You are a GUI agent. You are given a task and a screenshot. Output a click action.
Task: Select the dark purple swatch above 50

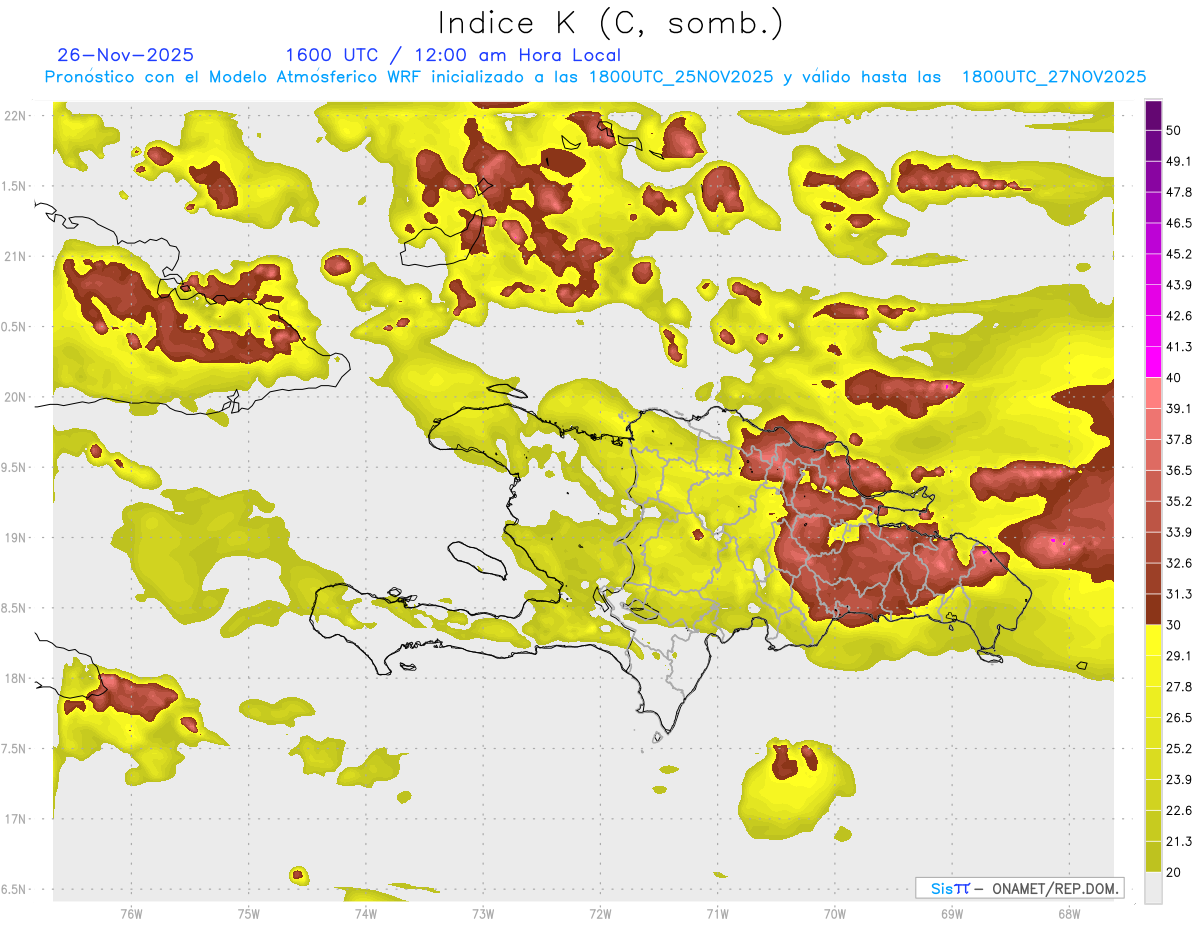tap(1153, 117)
